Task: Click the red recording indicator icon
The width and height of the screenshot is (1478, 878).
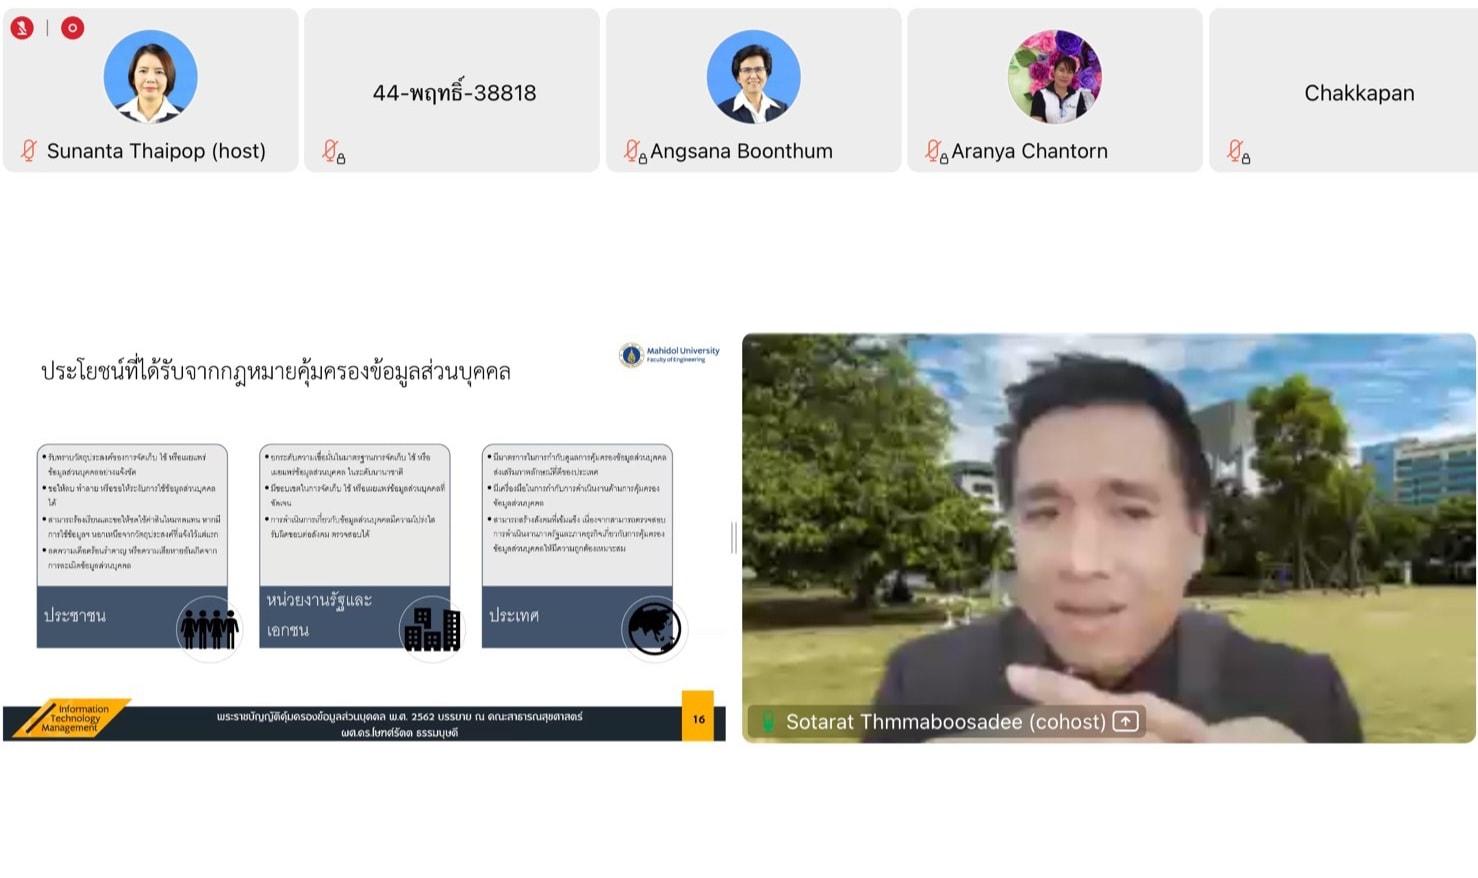Action: (x=72, y=28)
